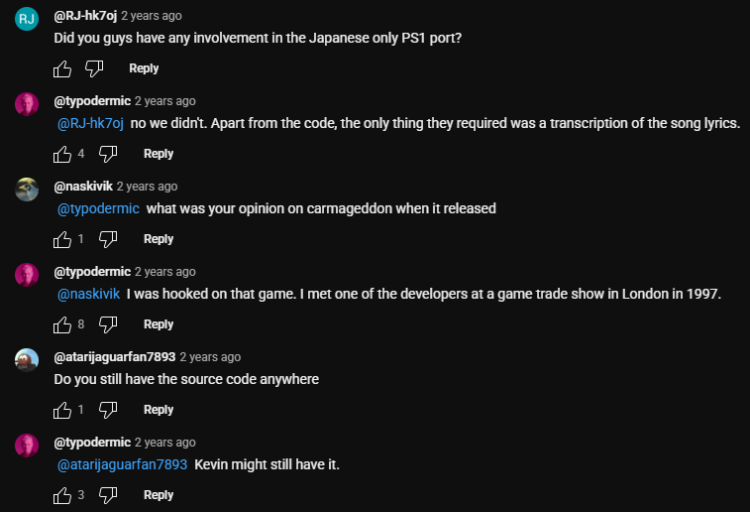
Task: Open the blue @naskivik mention link
Action: (x=88, y=294)
